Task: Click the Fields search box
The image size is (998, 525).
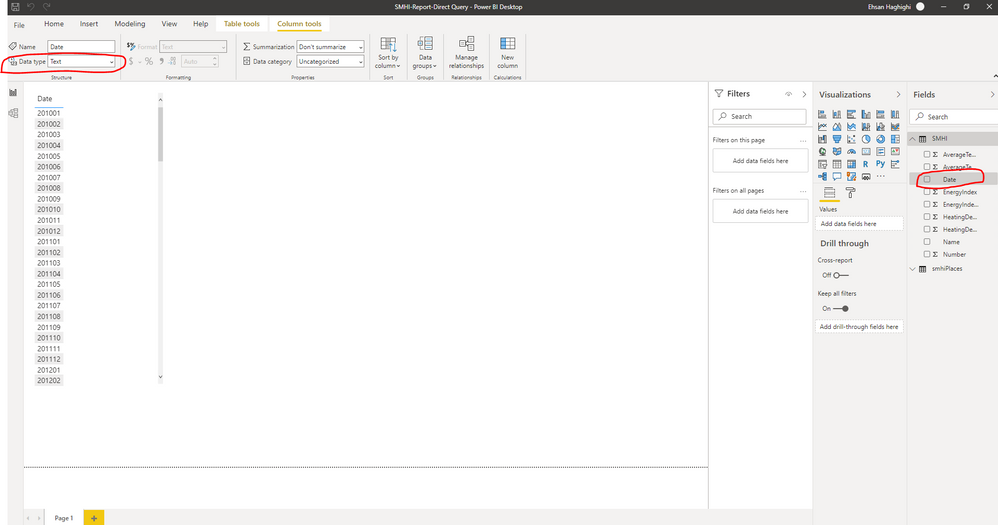Action: (x=953, y=116)
